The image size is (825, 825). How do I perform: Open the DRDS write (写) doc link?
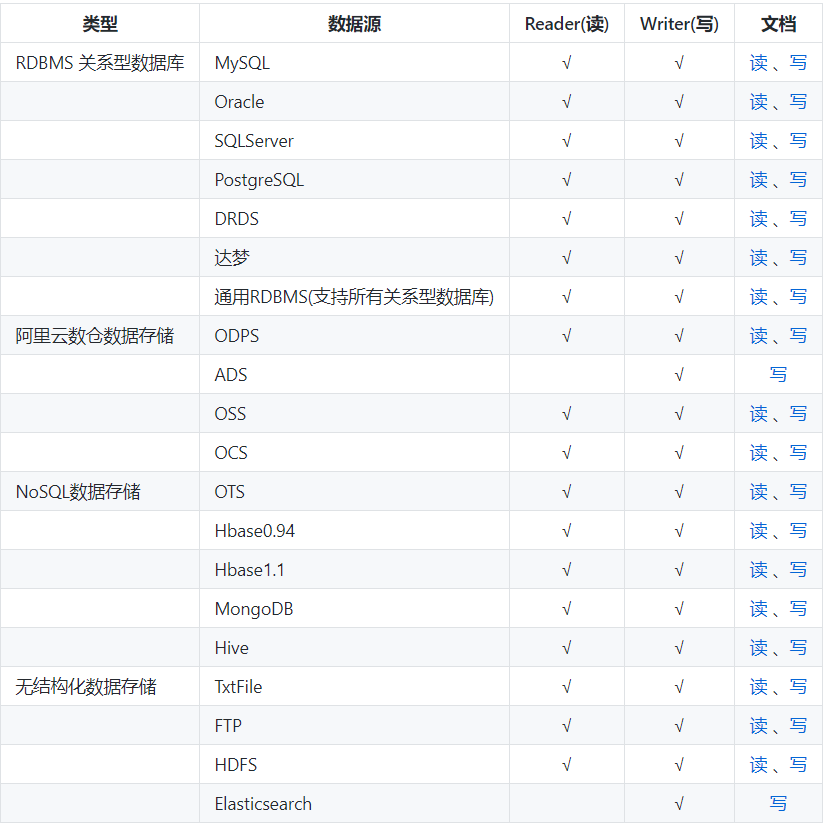click(798, 218)
